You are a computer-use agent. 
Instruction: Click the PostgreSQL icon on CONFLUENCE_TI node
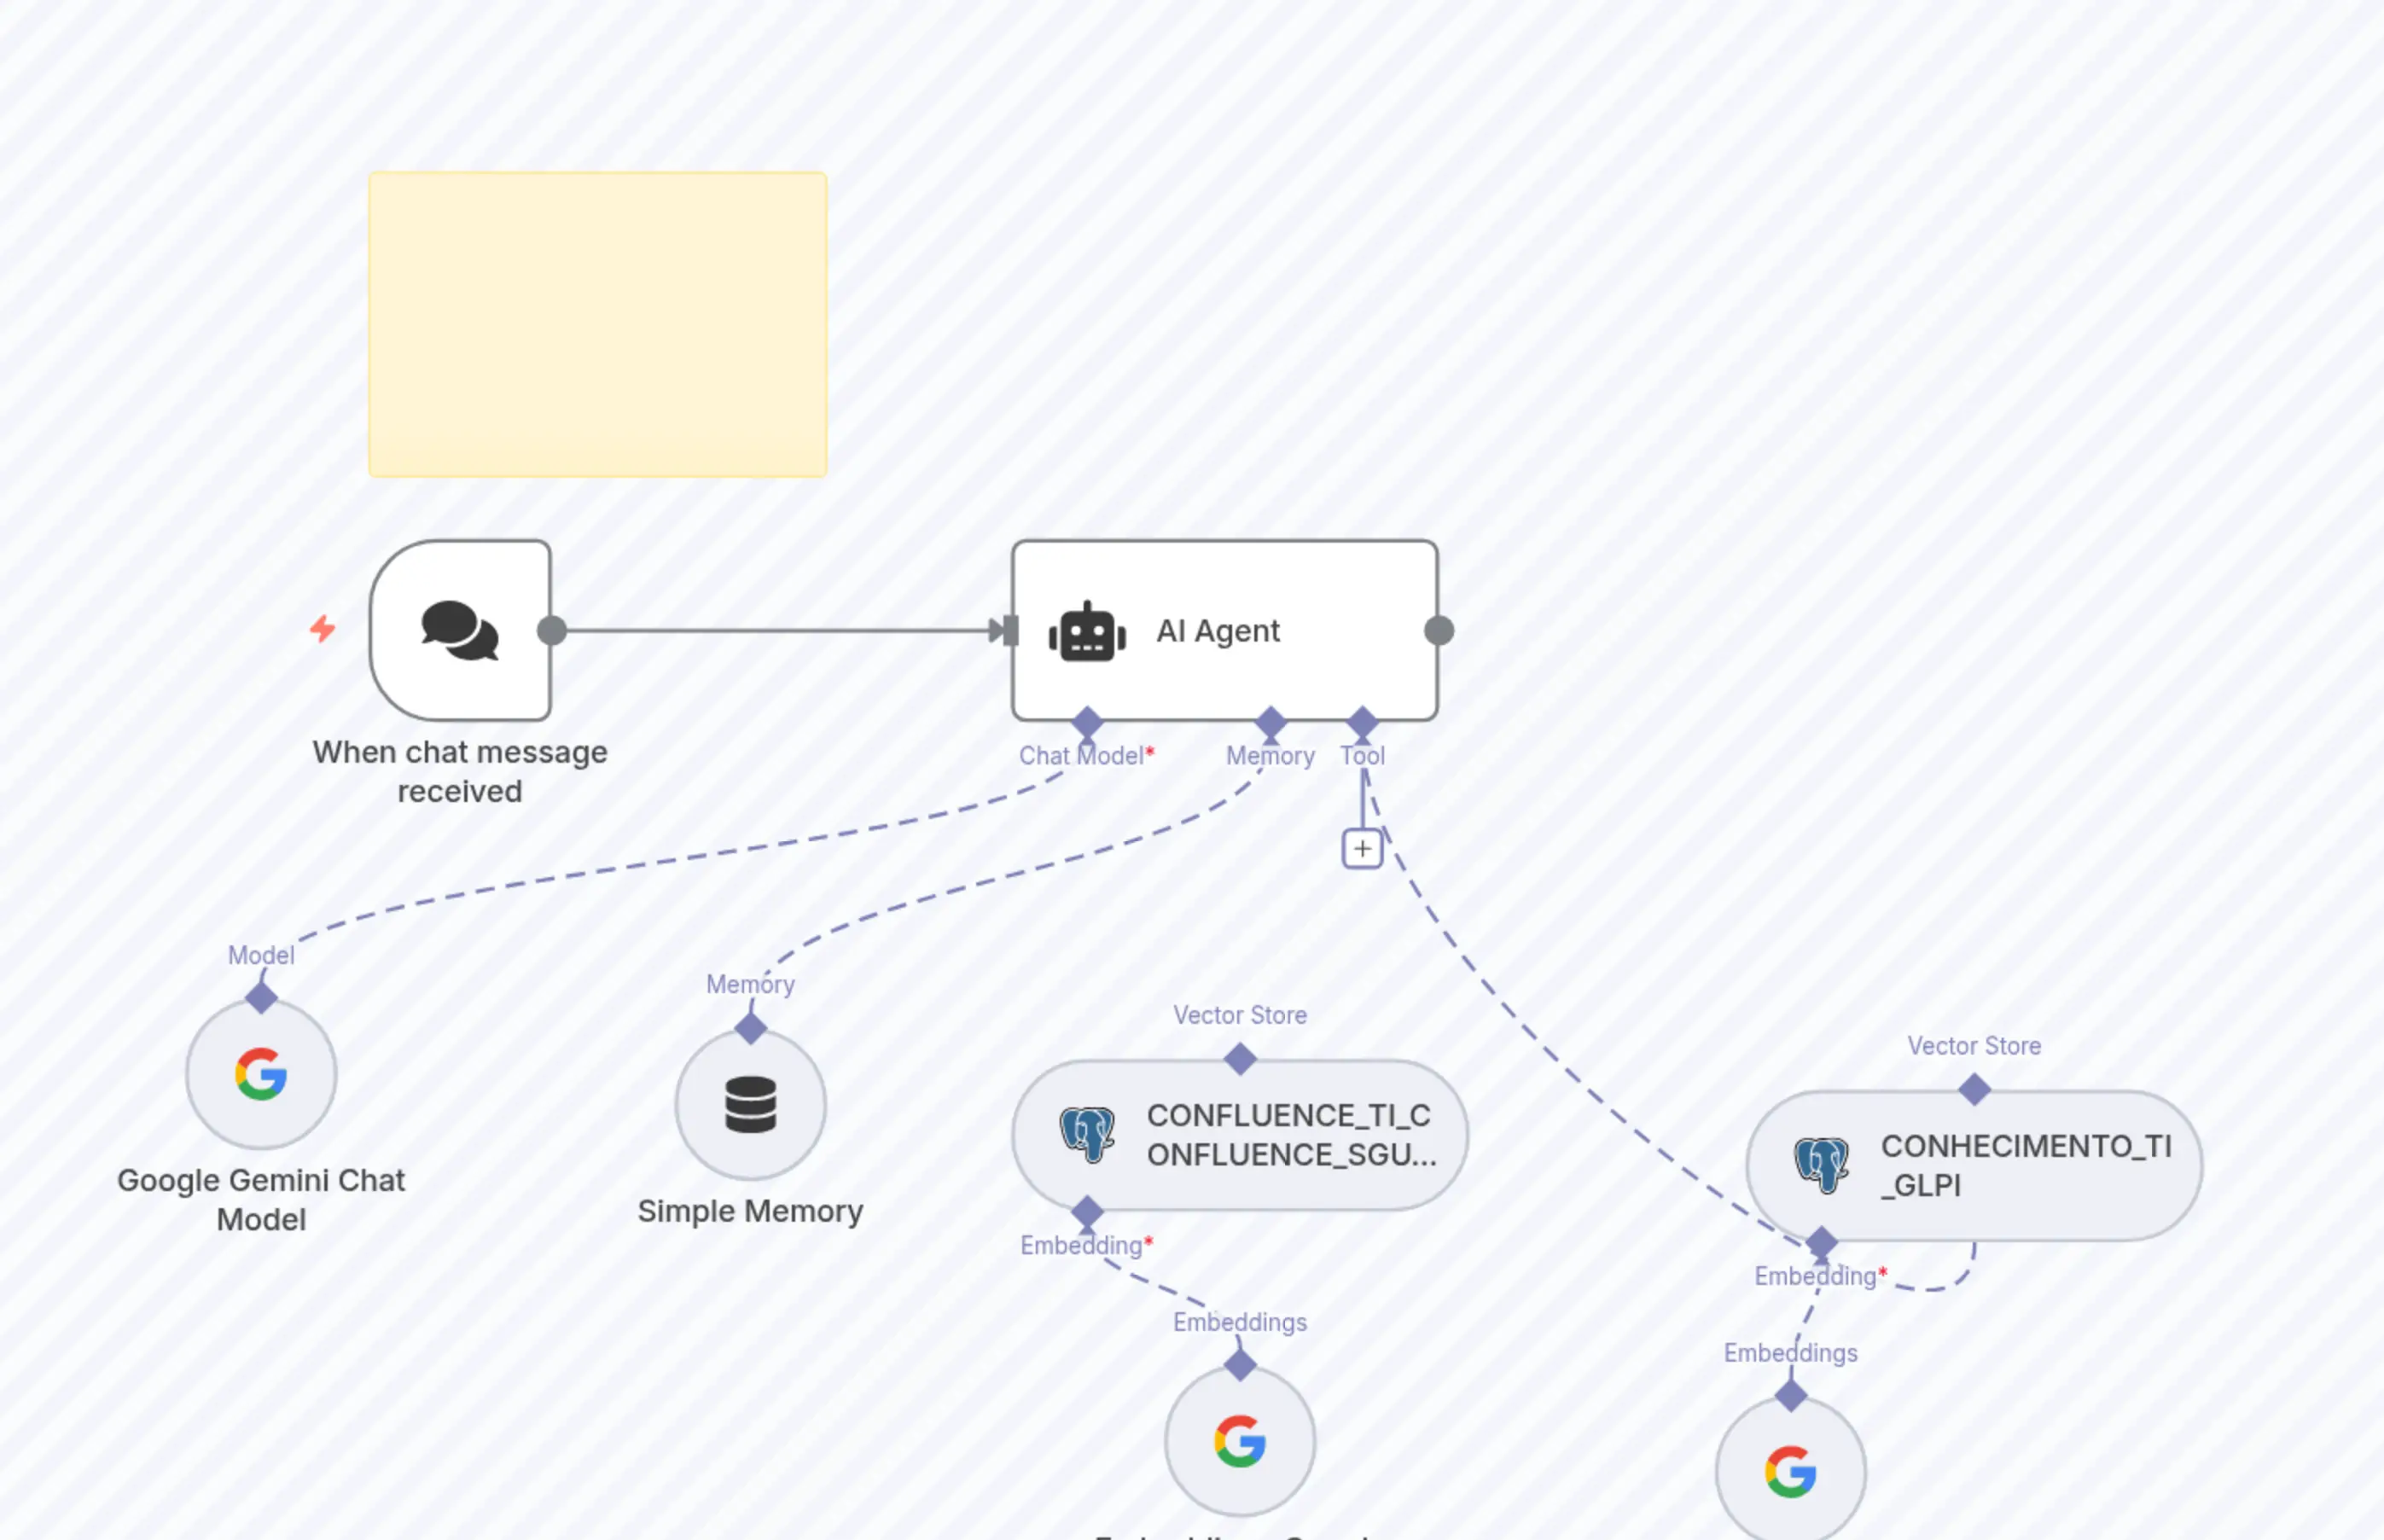pos(1090,1135)
